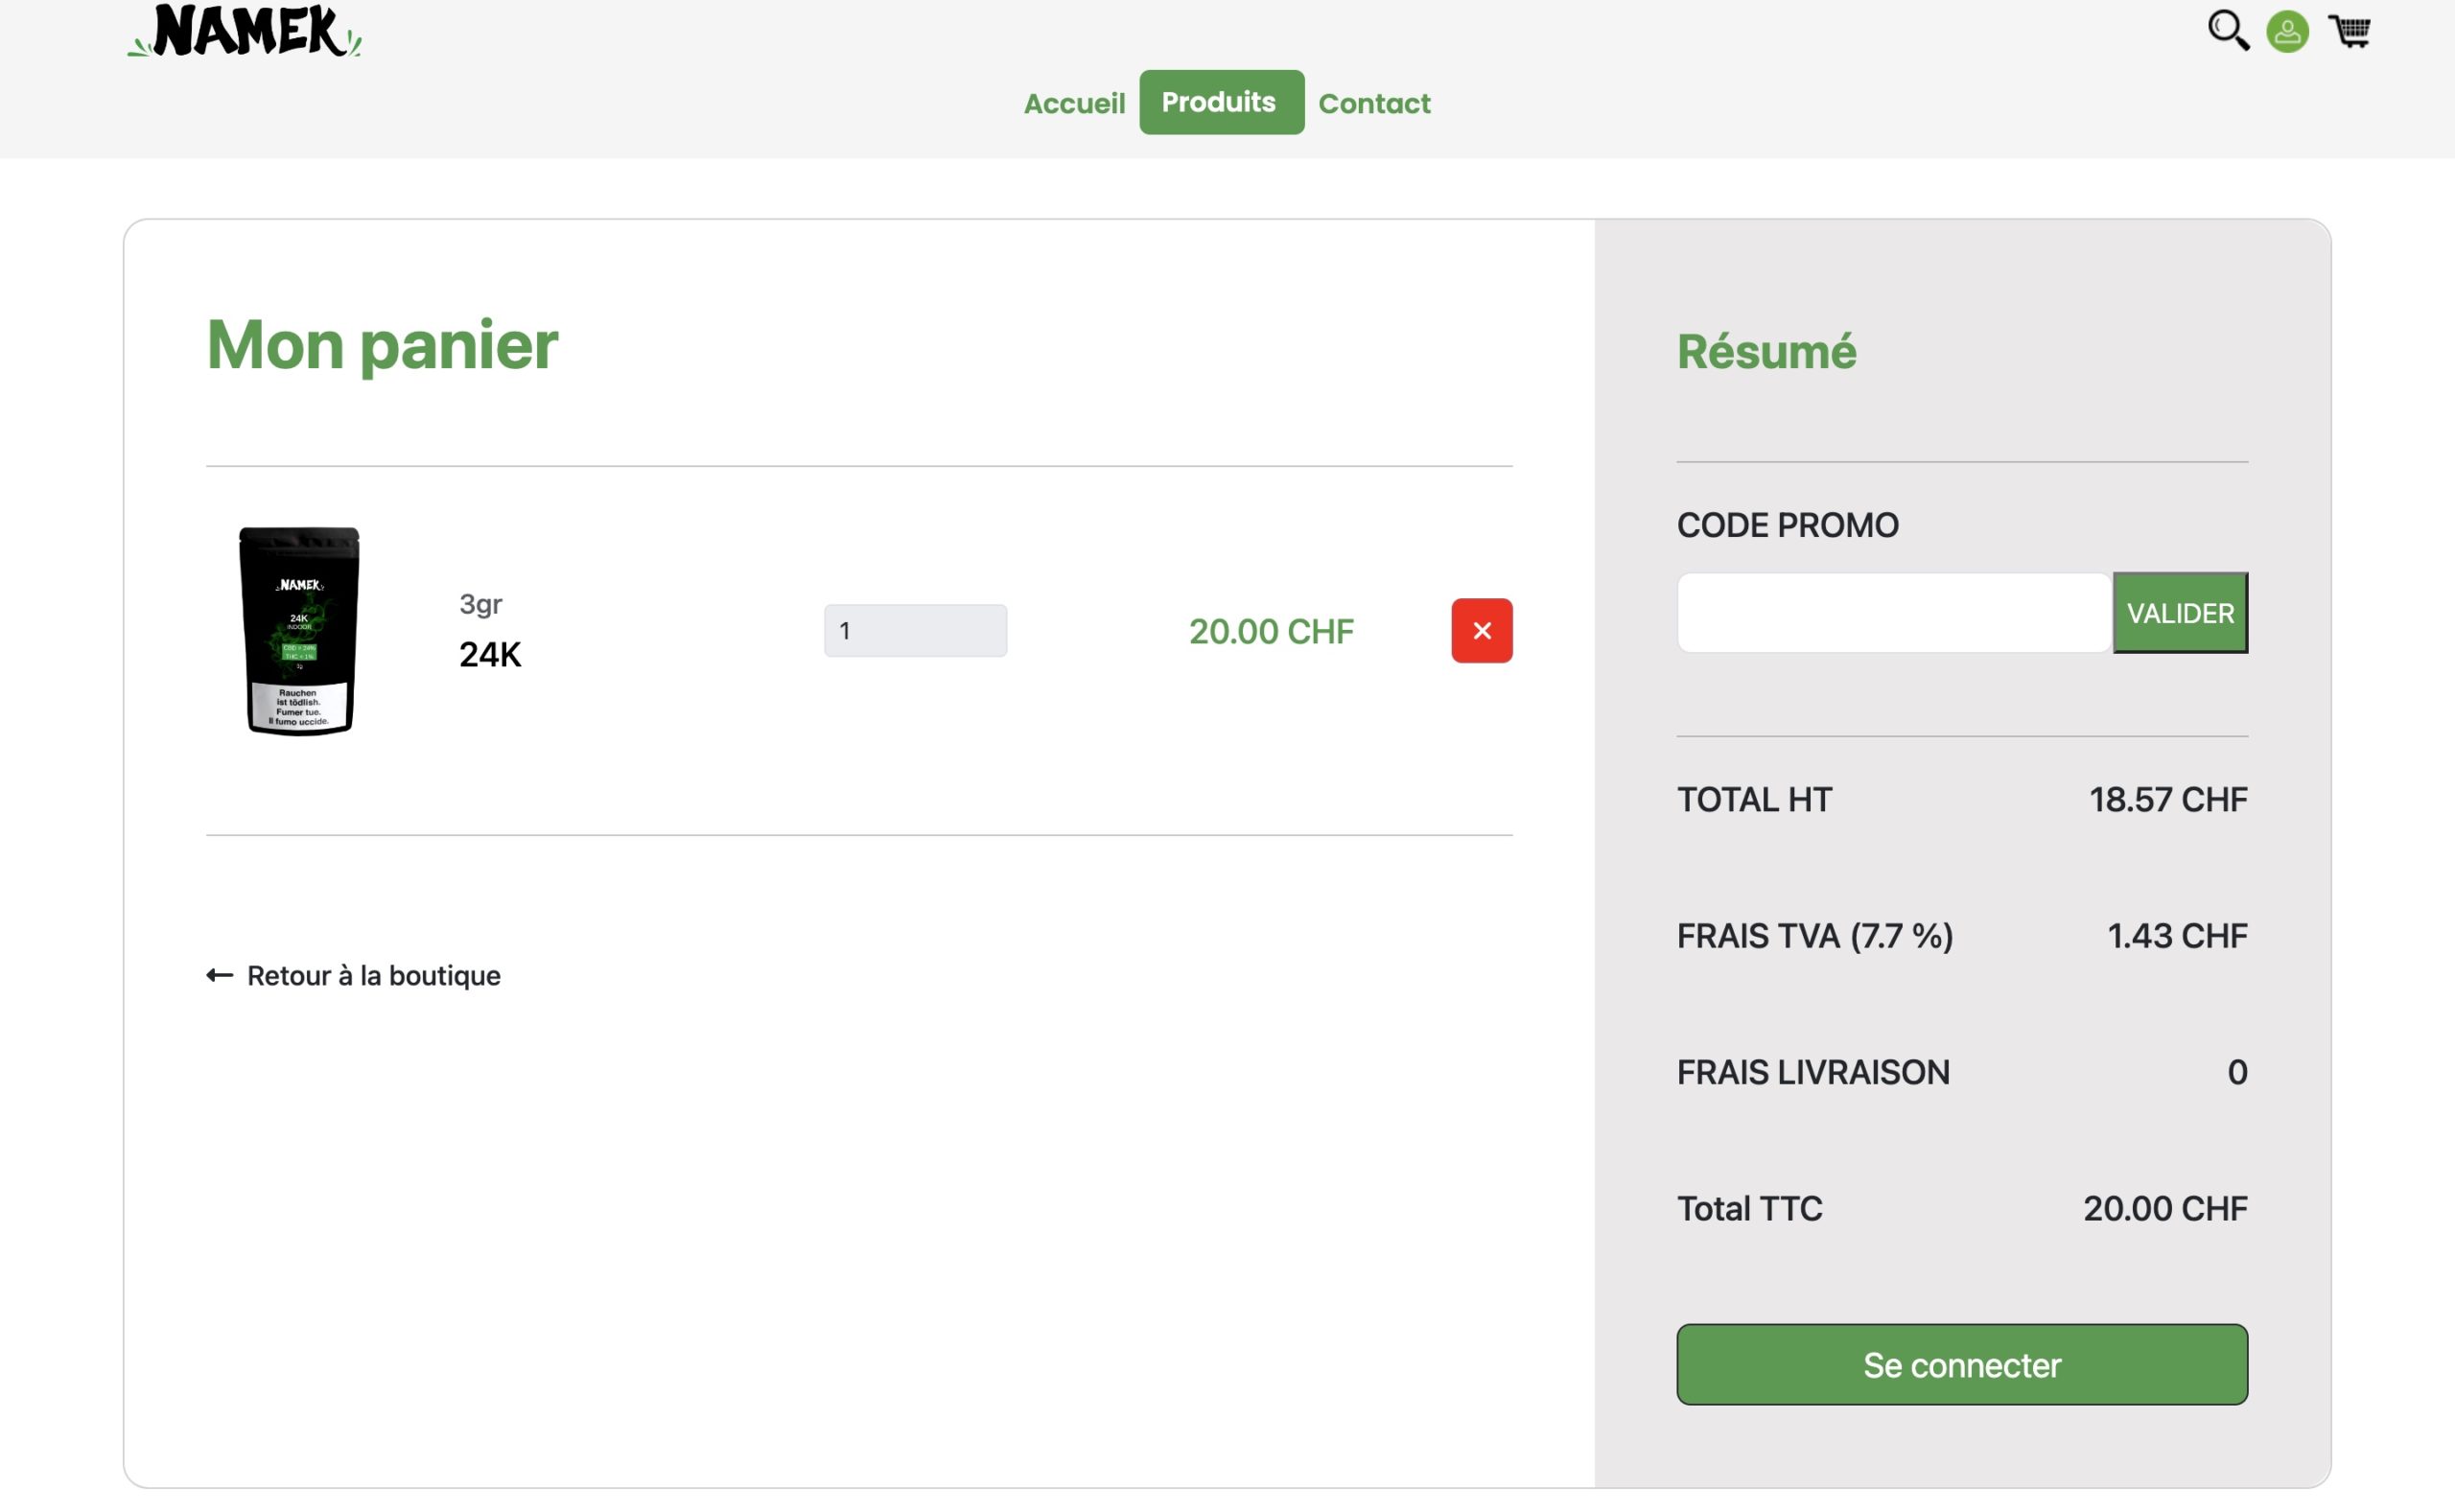Remove the 24K item with red X
Image resolution: width=2455 pixels, height=1512 pixels.
coord(1481,631)
